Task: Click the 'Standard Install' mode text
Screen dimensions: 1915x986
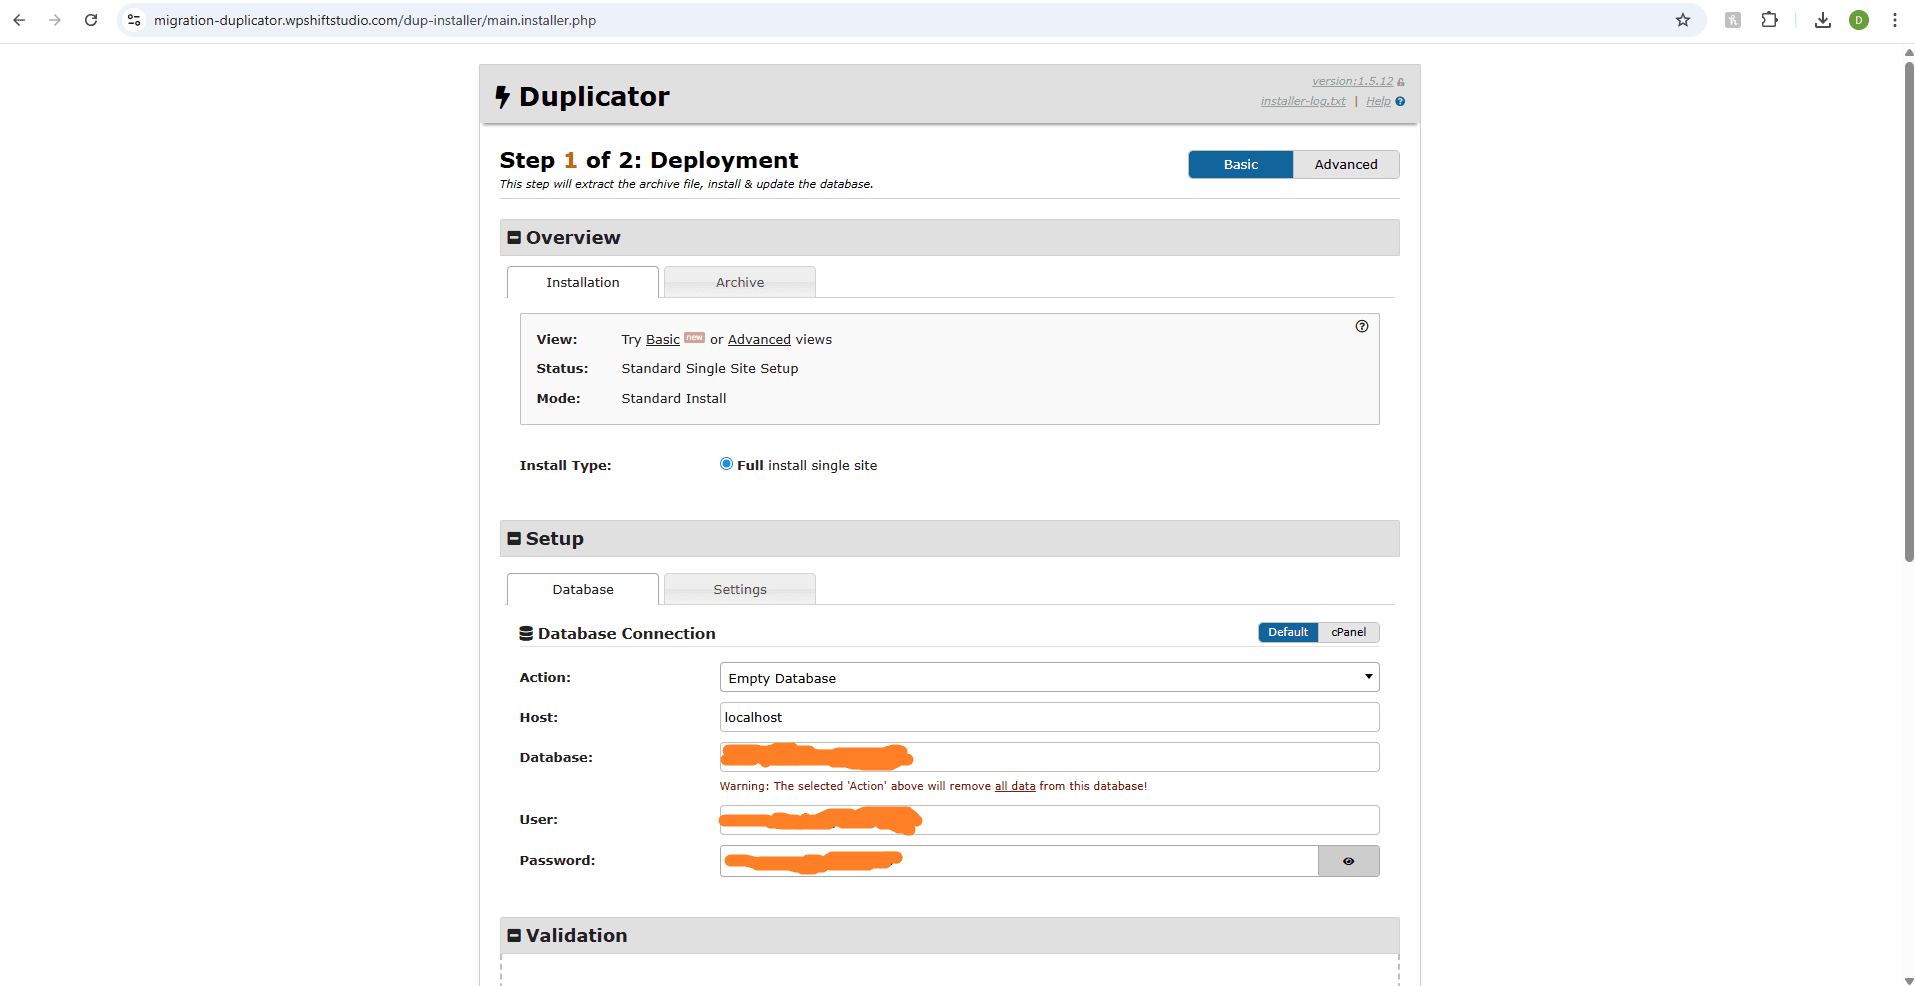Action: pyautogui.click(x=674, y=399)
